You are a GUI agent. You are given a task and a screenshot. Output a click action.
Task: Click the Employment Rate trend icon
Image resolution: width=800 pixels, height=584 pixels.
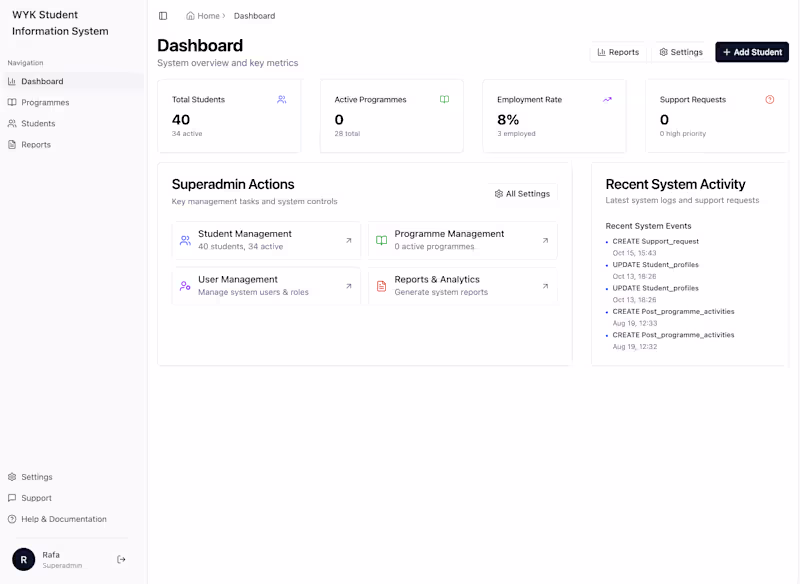[607, 100]
